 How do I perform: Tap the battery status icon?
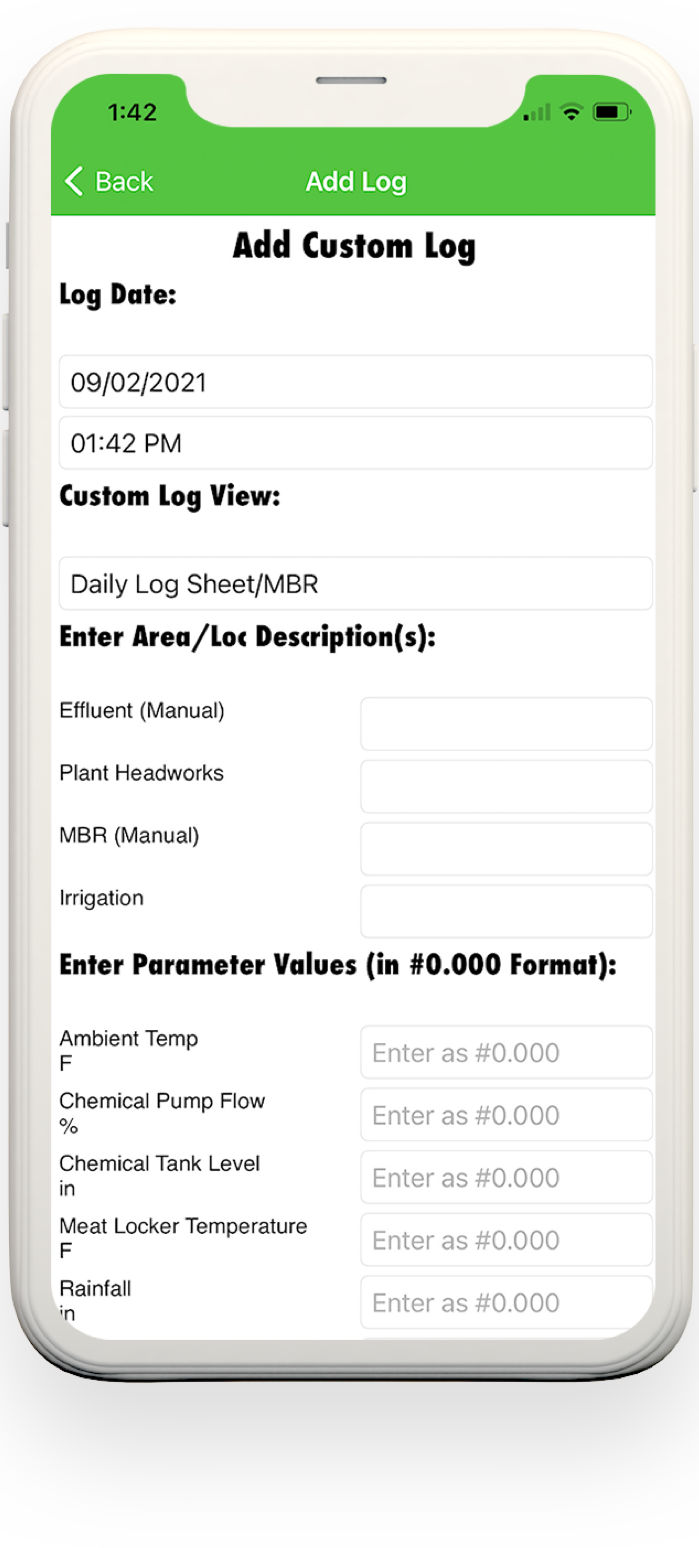coord(610,113)
